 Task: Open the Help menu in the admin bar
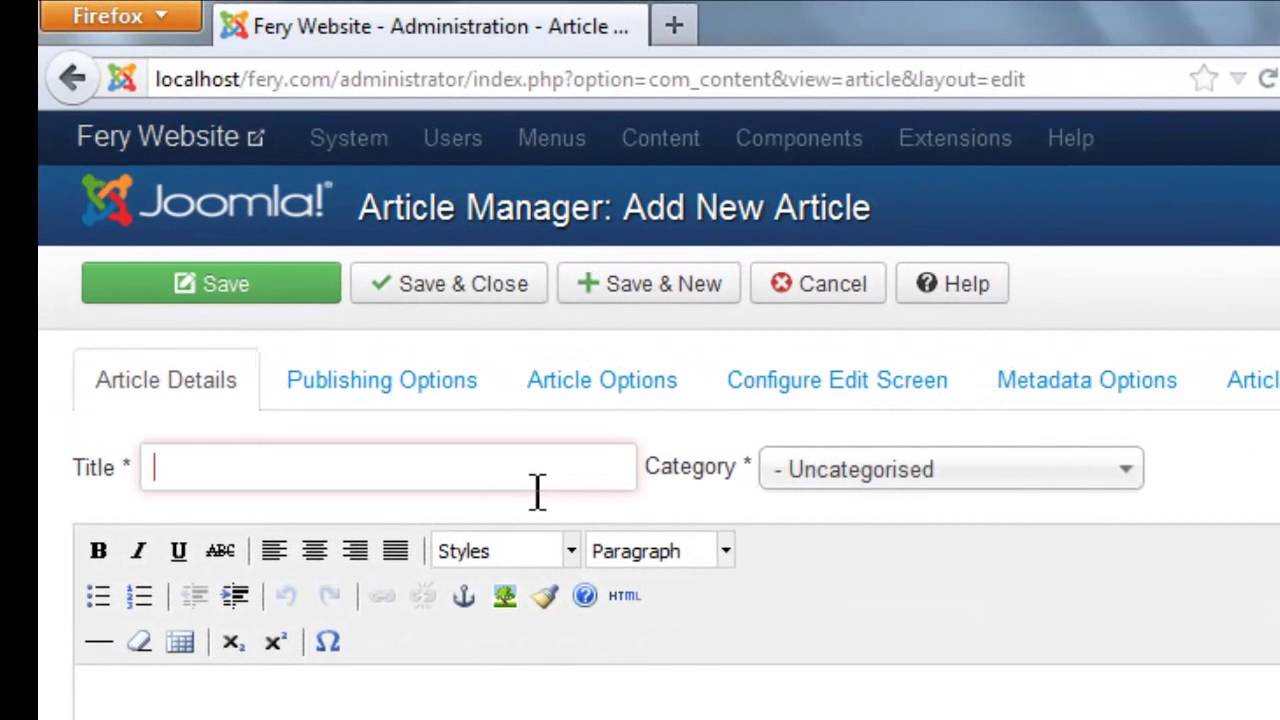point(1070,138)
